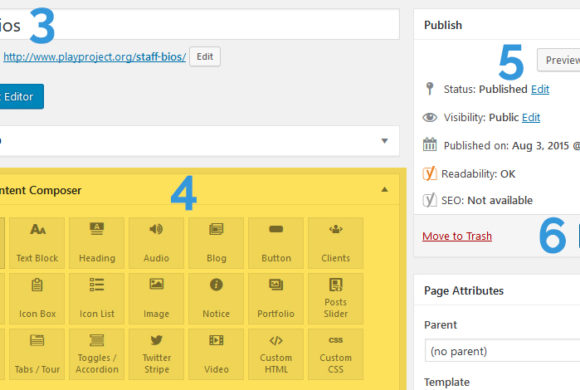Insert a Tabs / Tour element

(x=37, y=354)
